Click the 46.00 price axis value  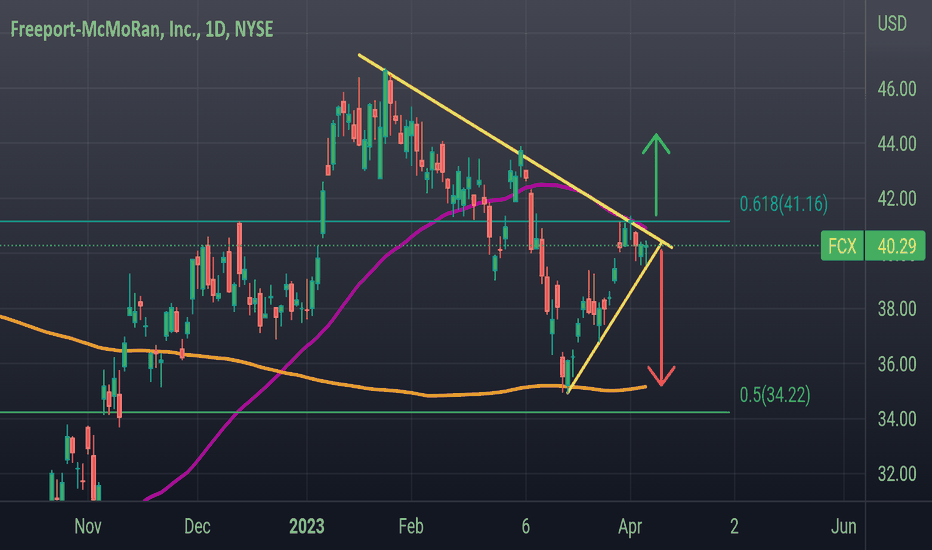coord(897,89)
